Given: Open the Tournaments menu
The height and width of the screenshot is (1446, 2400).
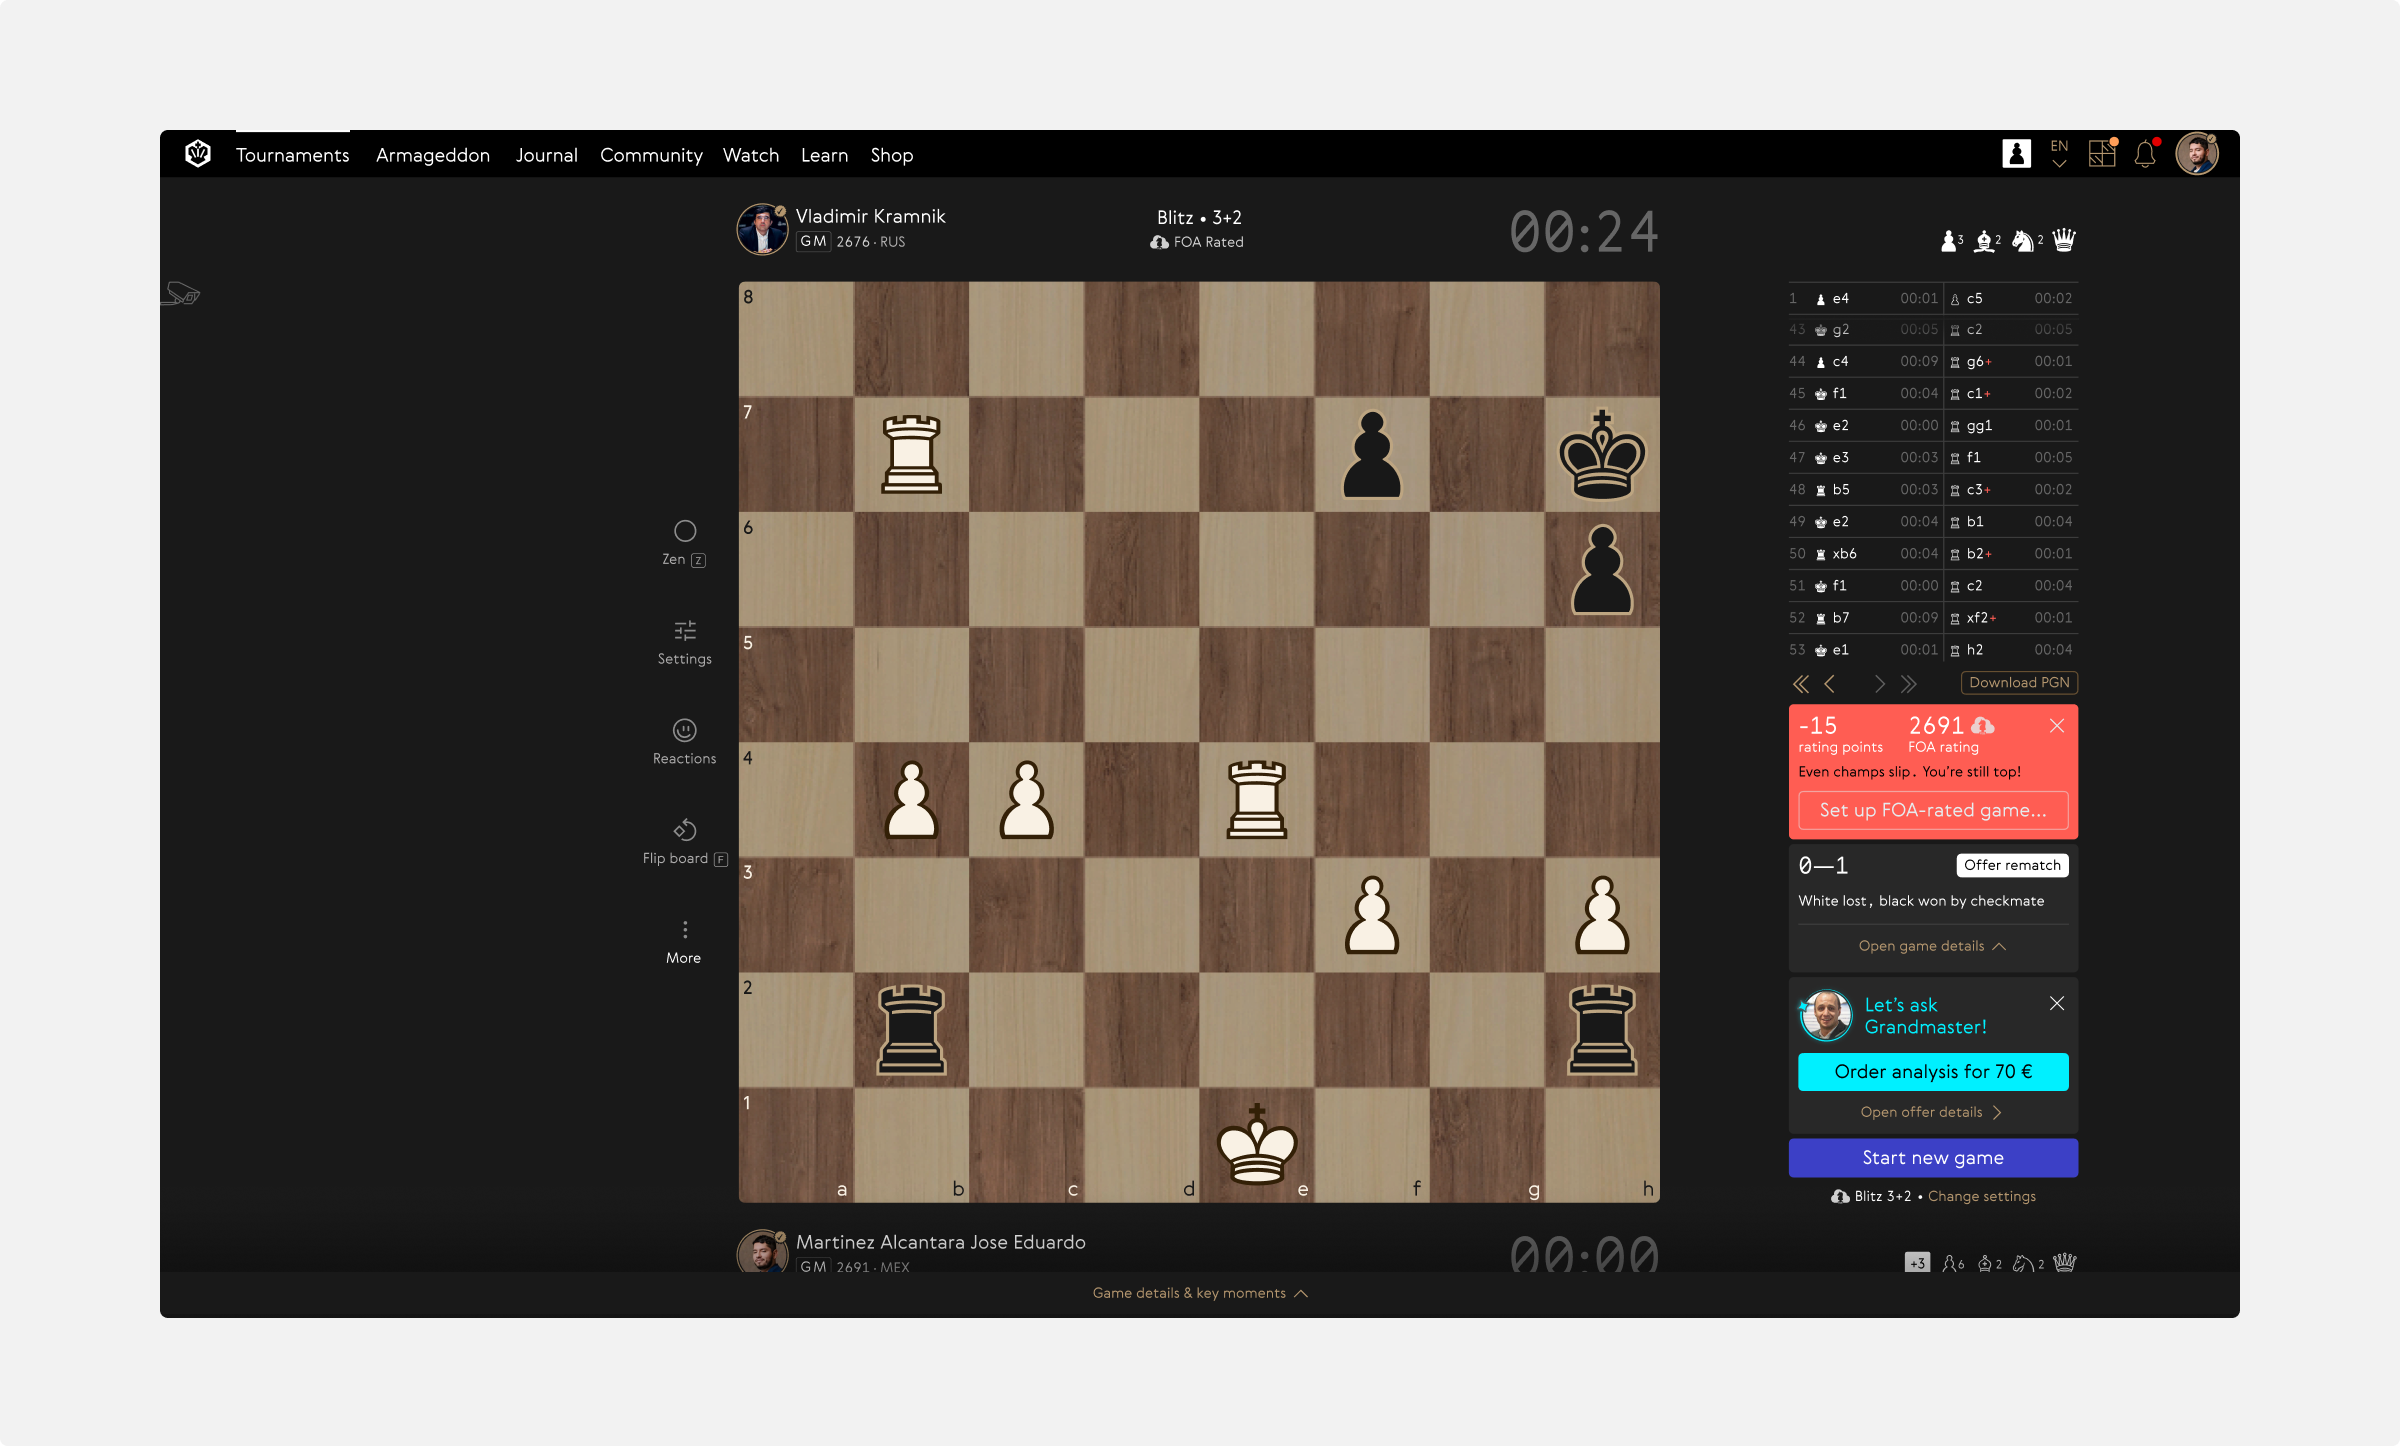Looking at the screenshot, I should point(292,155).
